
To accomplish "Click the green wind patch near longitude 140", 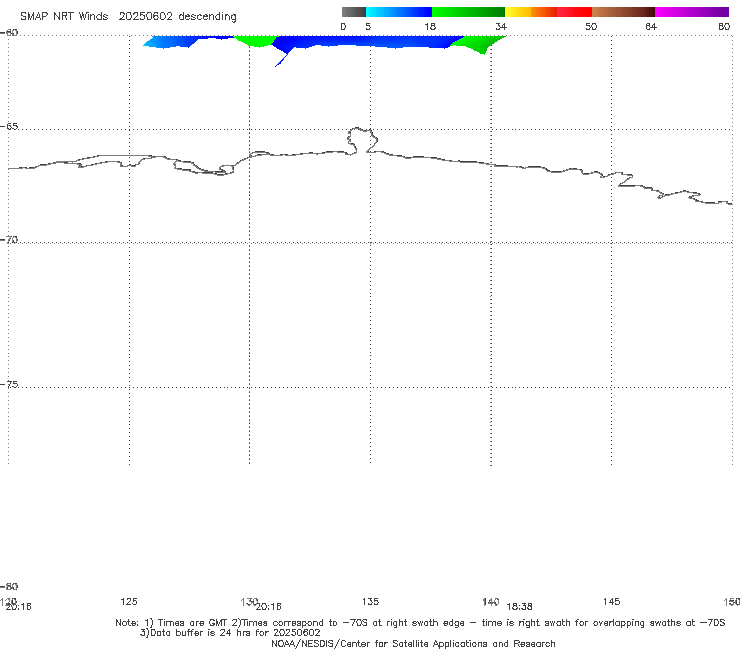I will tap(480, 43).
